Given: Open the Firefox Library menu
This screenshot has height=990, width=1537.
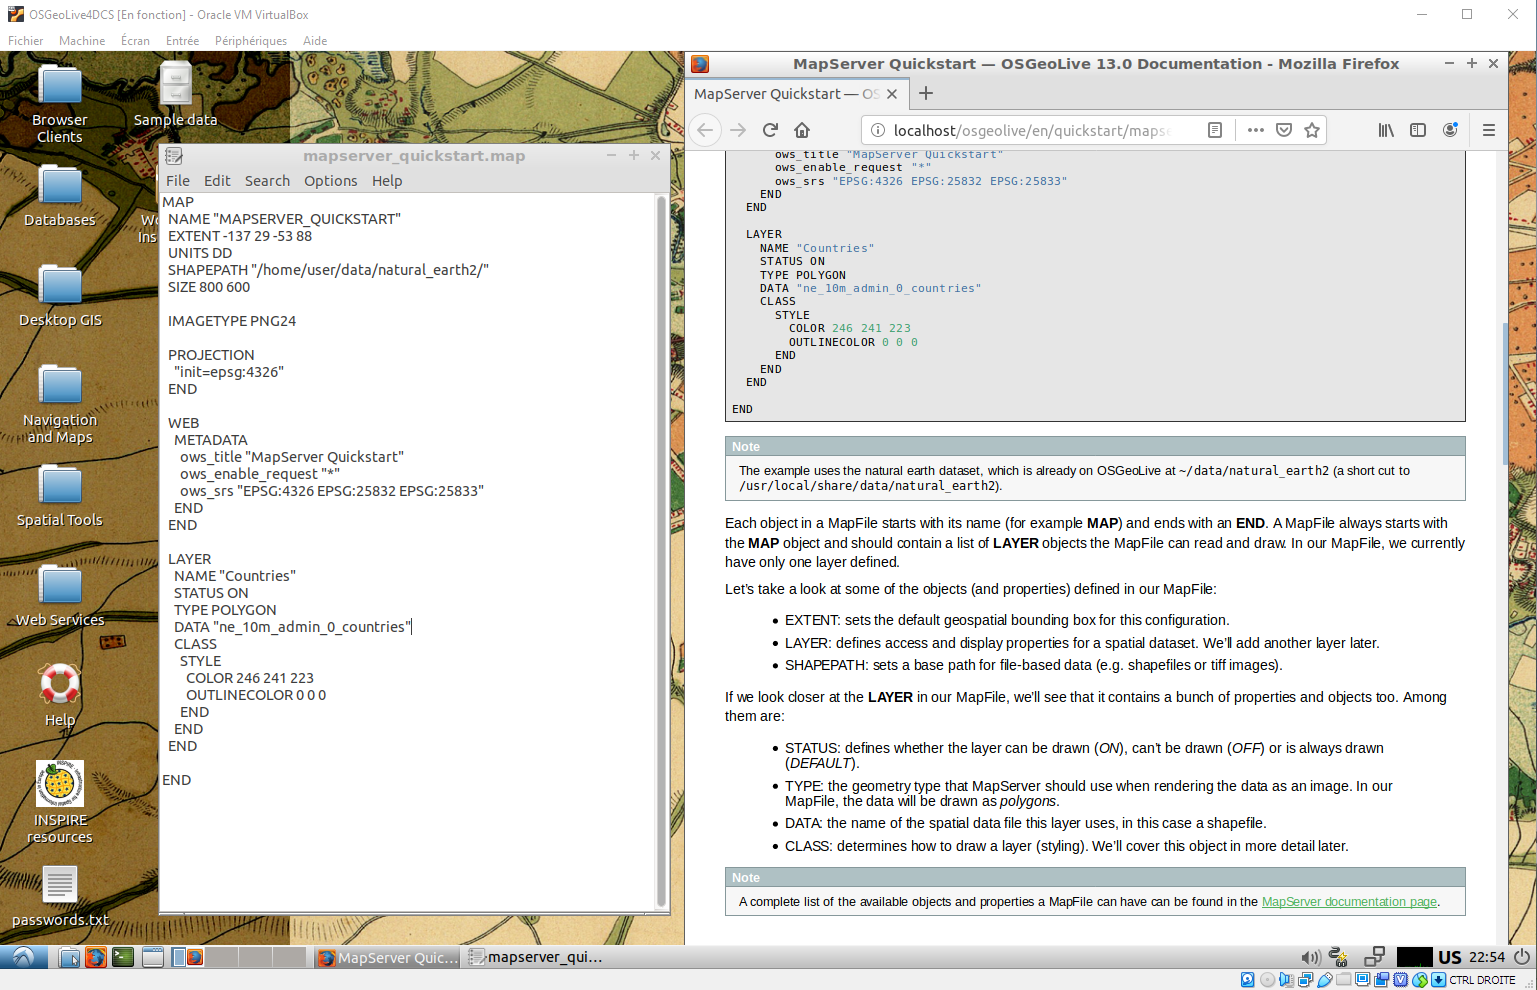Looking at the screenshot, I should pos(1386,130).
